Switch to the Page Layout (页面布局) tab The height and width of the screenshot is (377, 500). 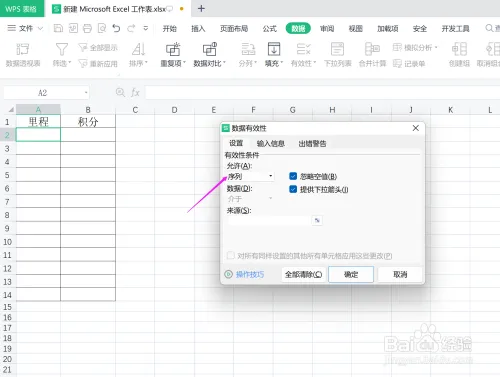(234, 29)
